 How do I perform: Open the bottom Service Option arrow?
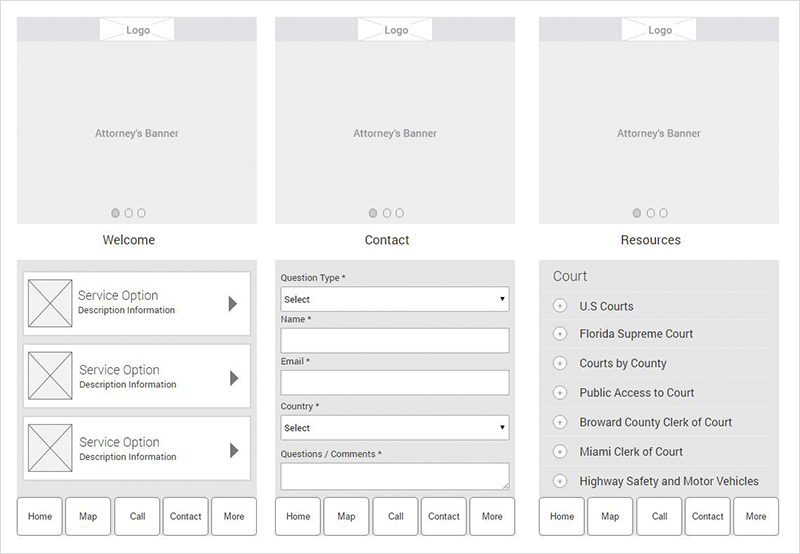click(x=234, y=450)
